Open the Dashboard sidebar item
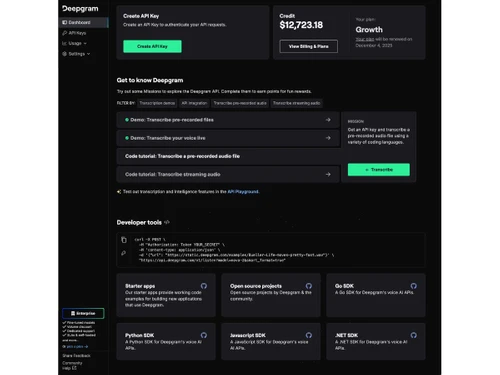This screenshot has width=500, height=375. (x=84, y=22)
